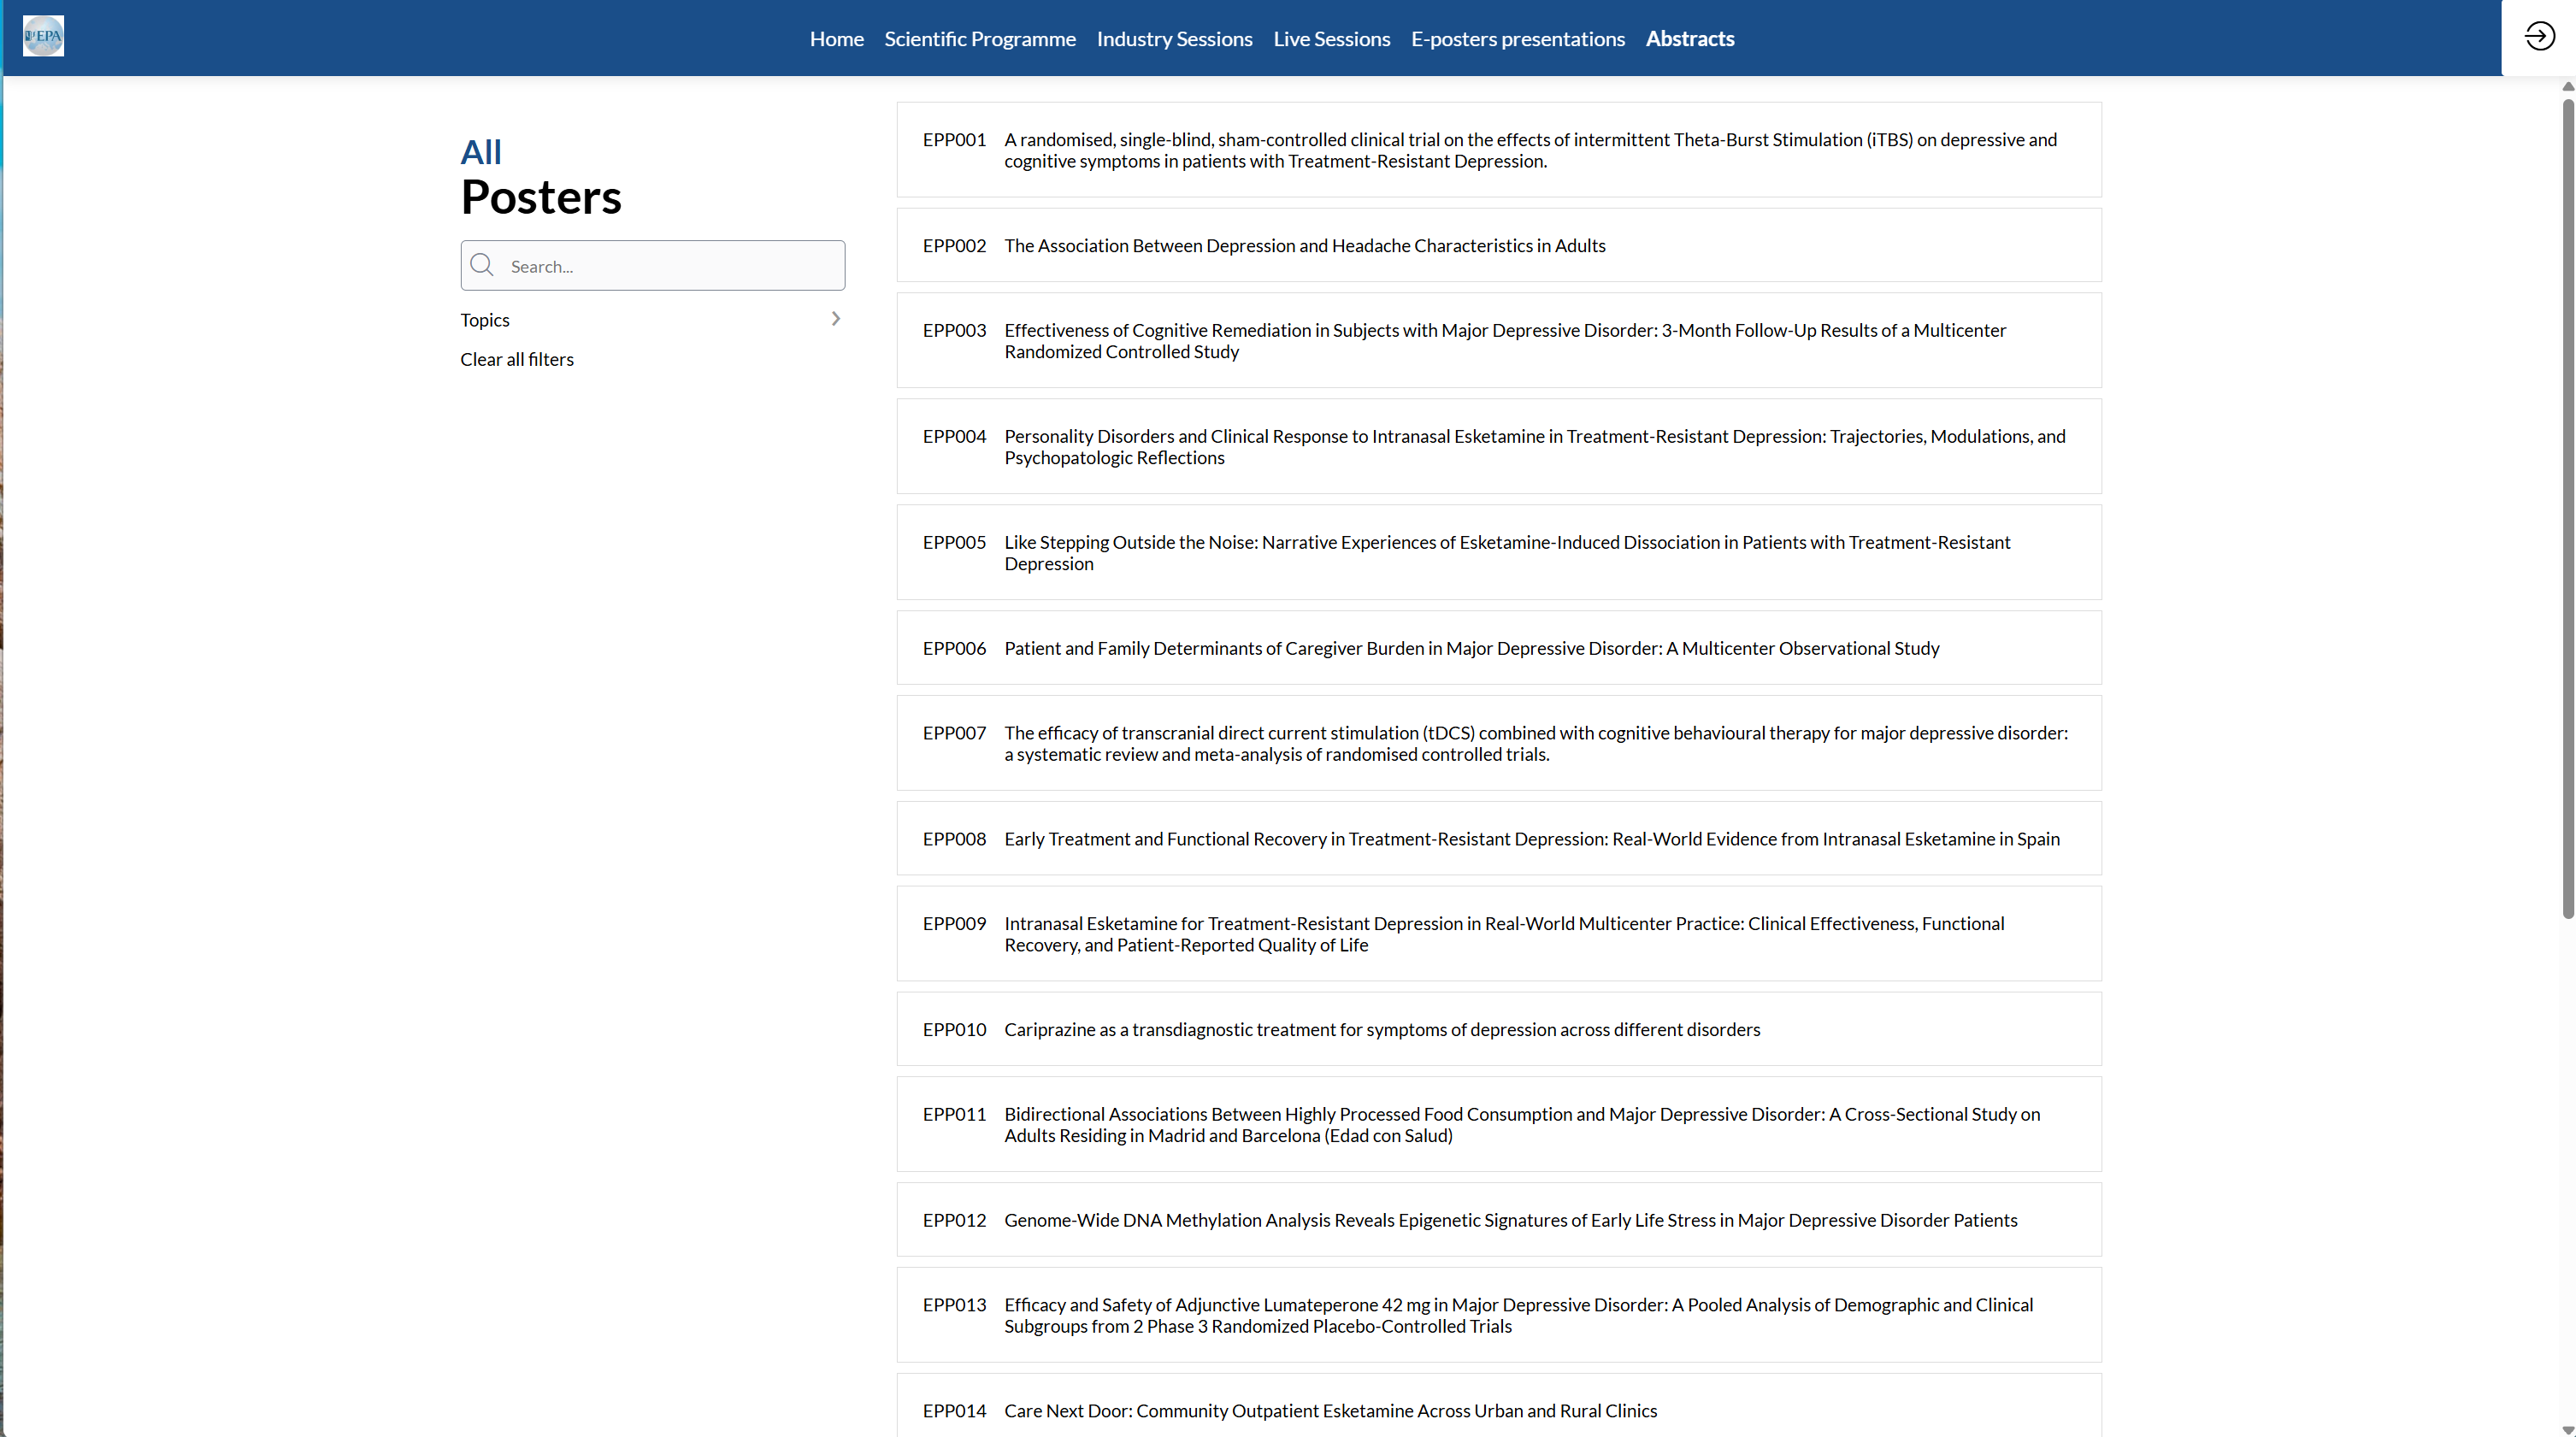This screenshot has height=1437, width=2576.
Task: Click scrollbar down arrow
Action: pyautogui.click(x=2567, y=1429)
